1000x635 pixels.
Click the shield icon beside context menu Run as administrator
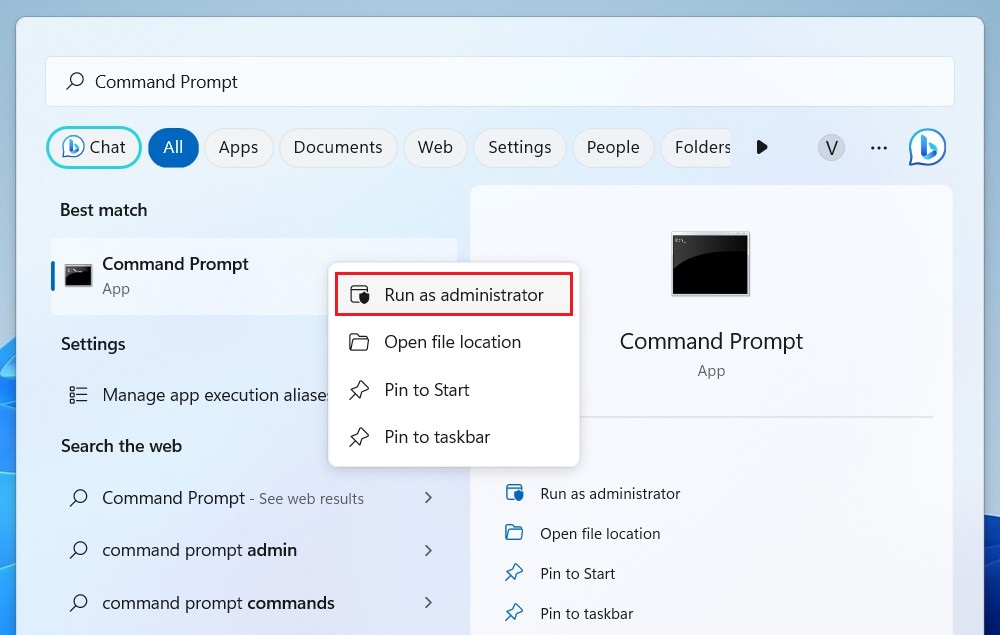(360, 295)
